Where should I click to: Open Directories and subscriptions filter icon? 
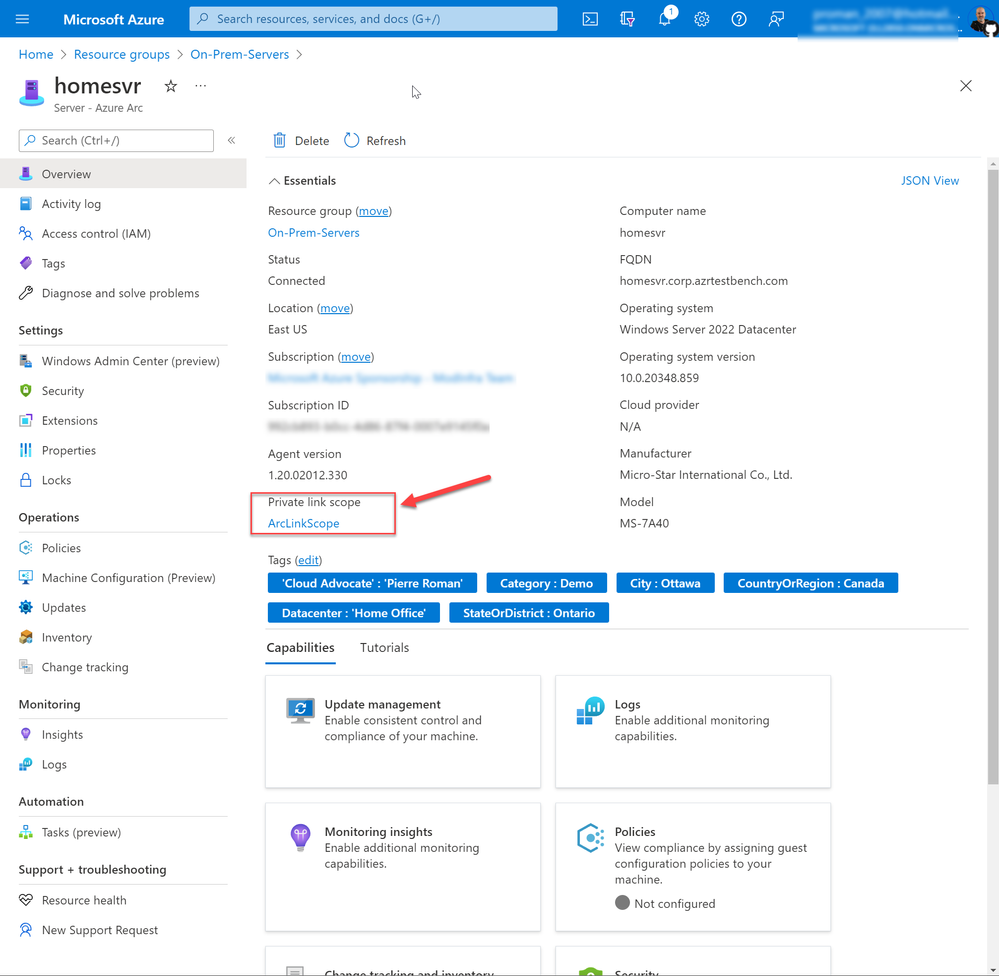pos(628,19)
